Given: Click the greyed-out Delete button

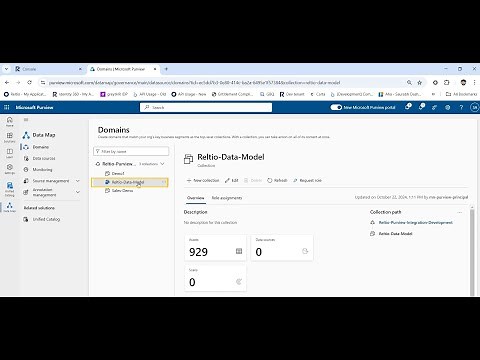Looking at the screenshot, I should (x=253, y=180).
